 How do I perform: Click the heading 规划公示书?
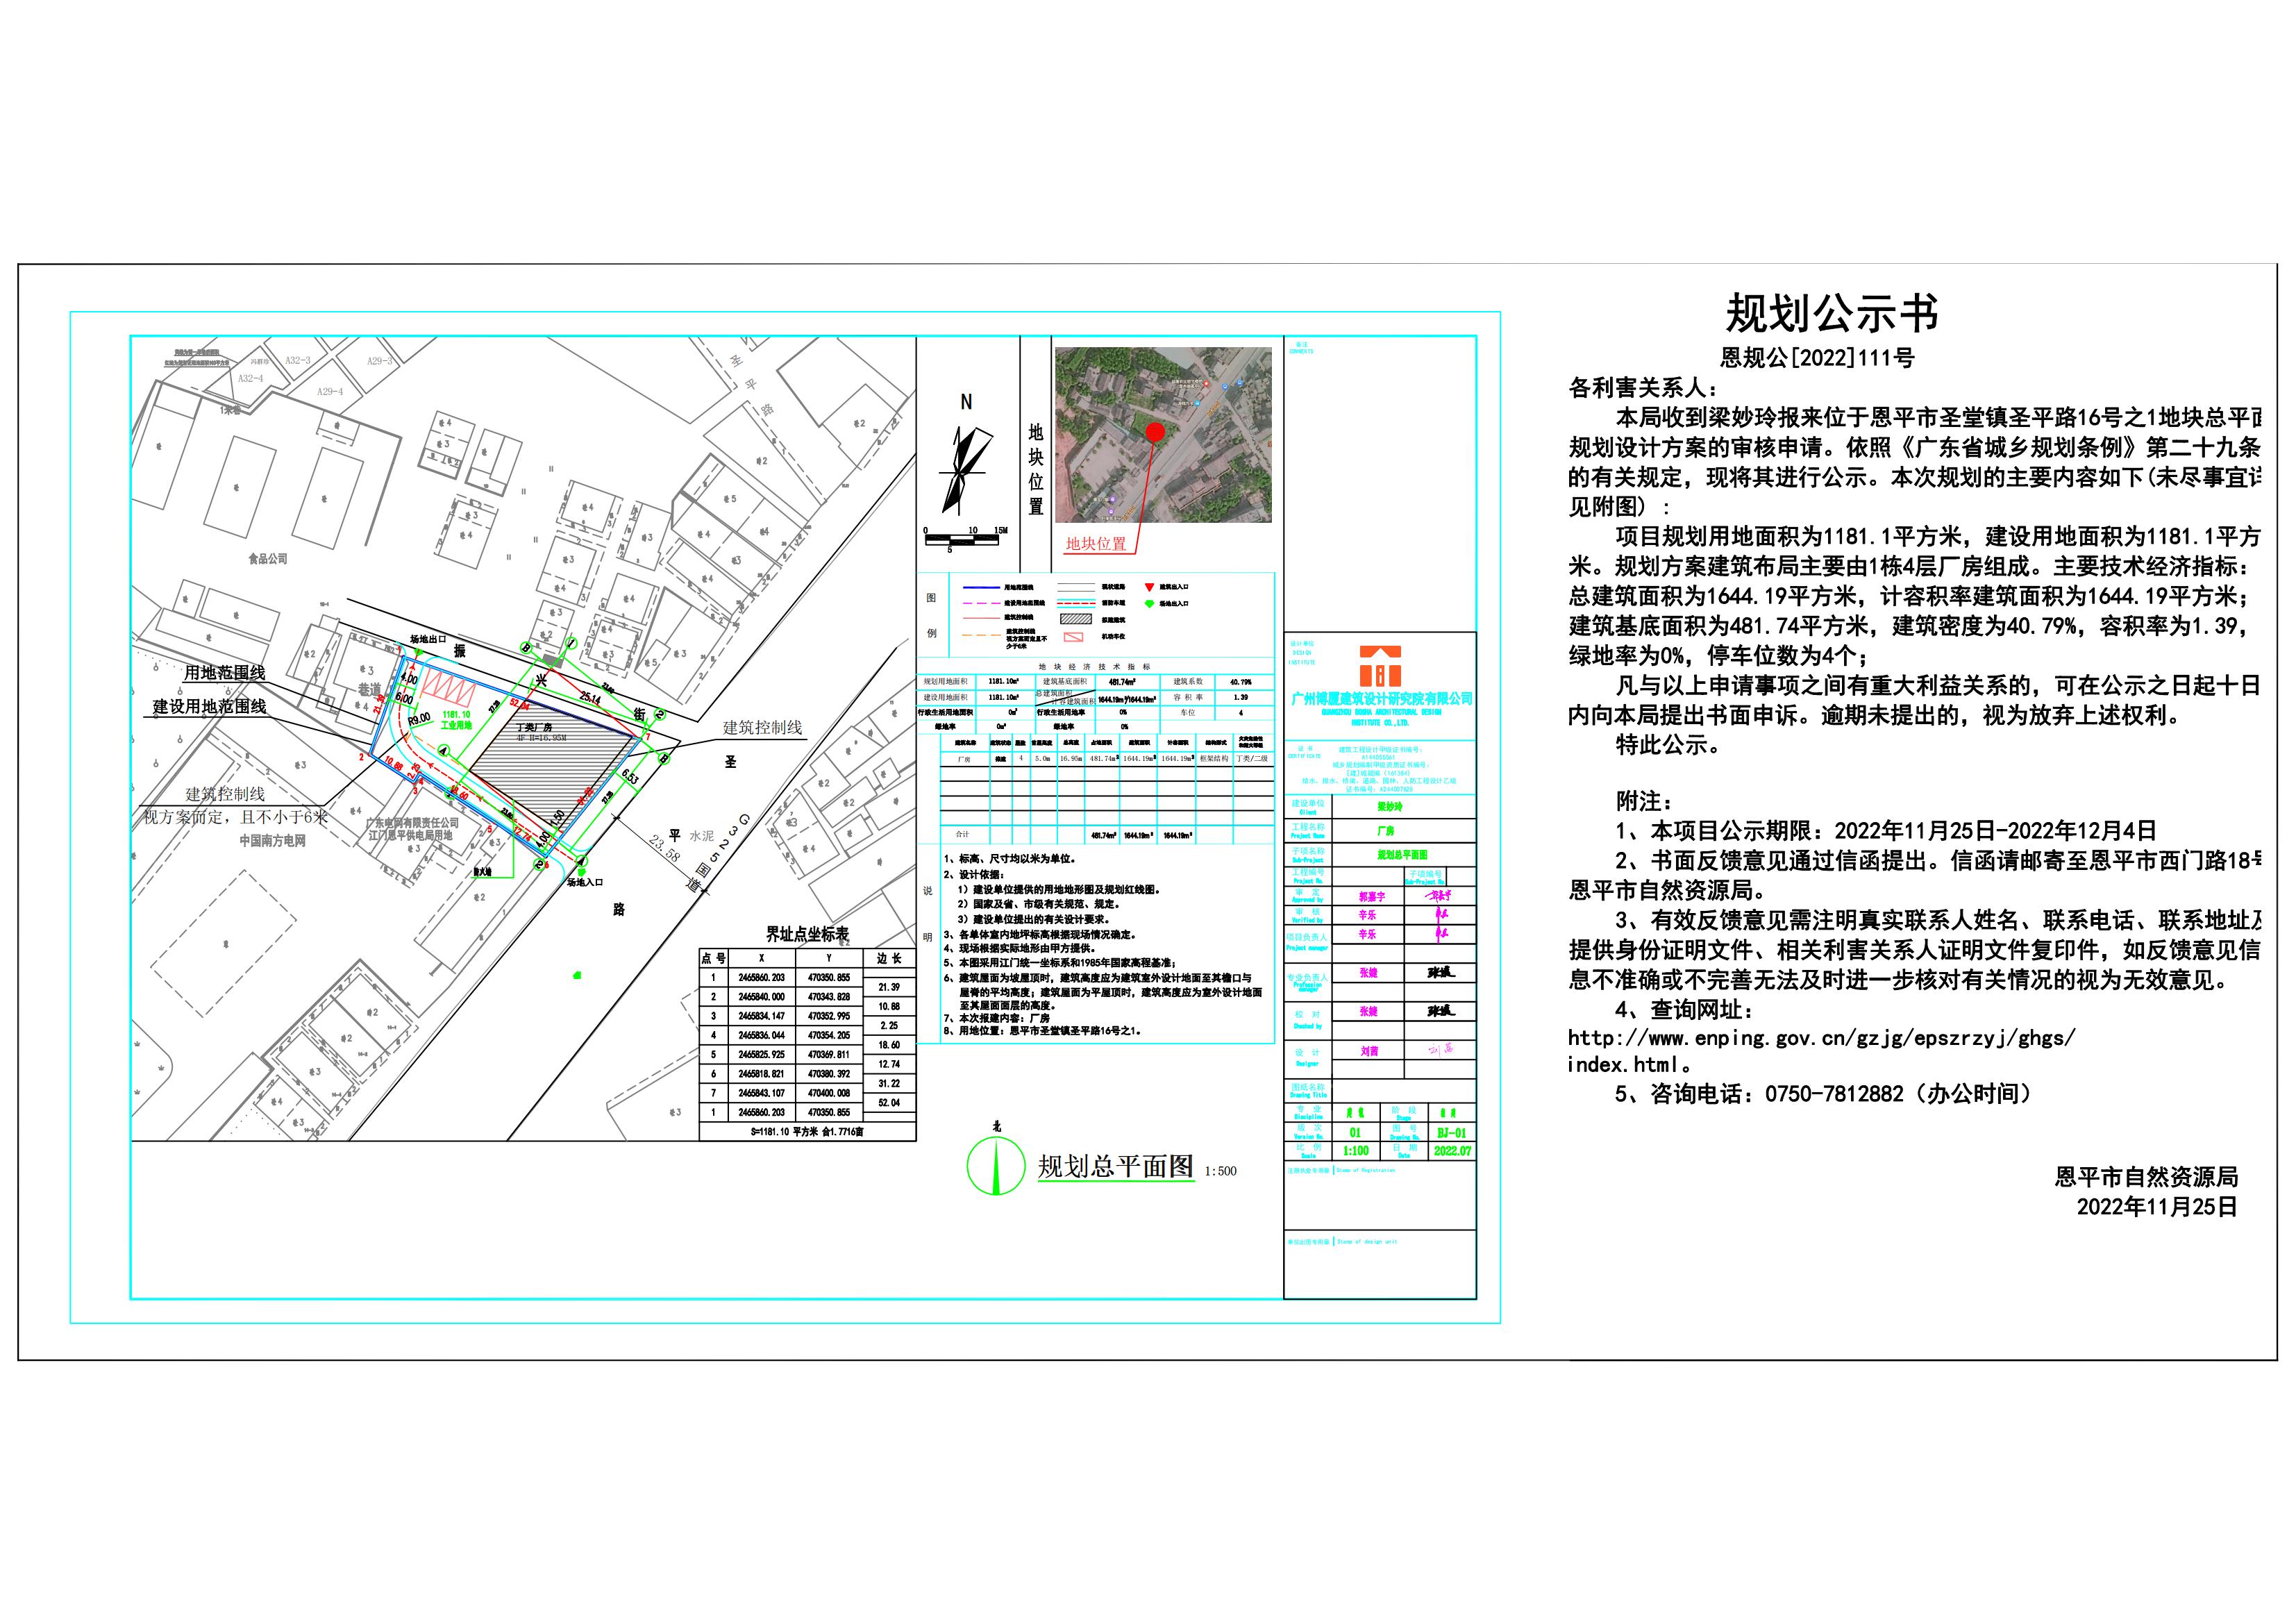click(x=1831, y=314)
